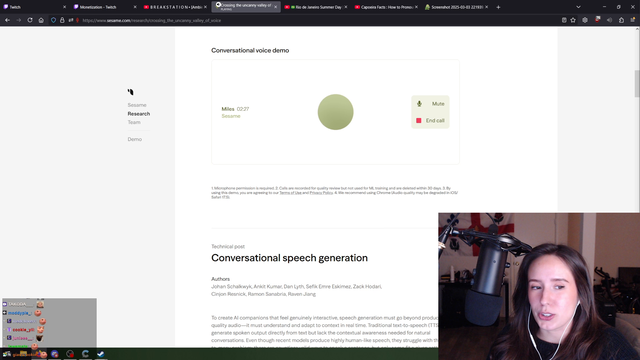Screen dimensions: 640x360
Task: Open the Privacy Policy link
Action: (x=321, y=193)
